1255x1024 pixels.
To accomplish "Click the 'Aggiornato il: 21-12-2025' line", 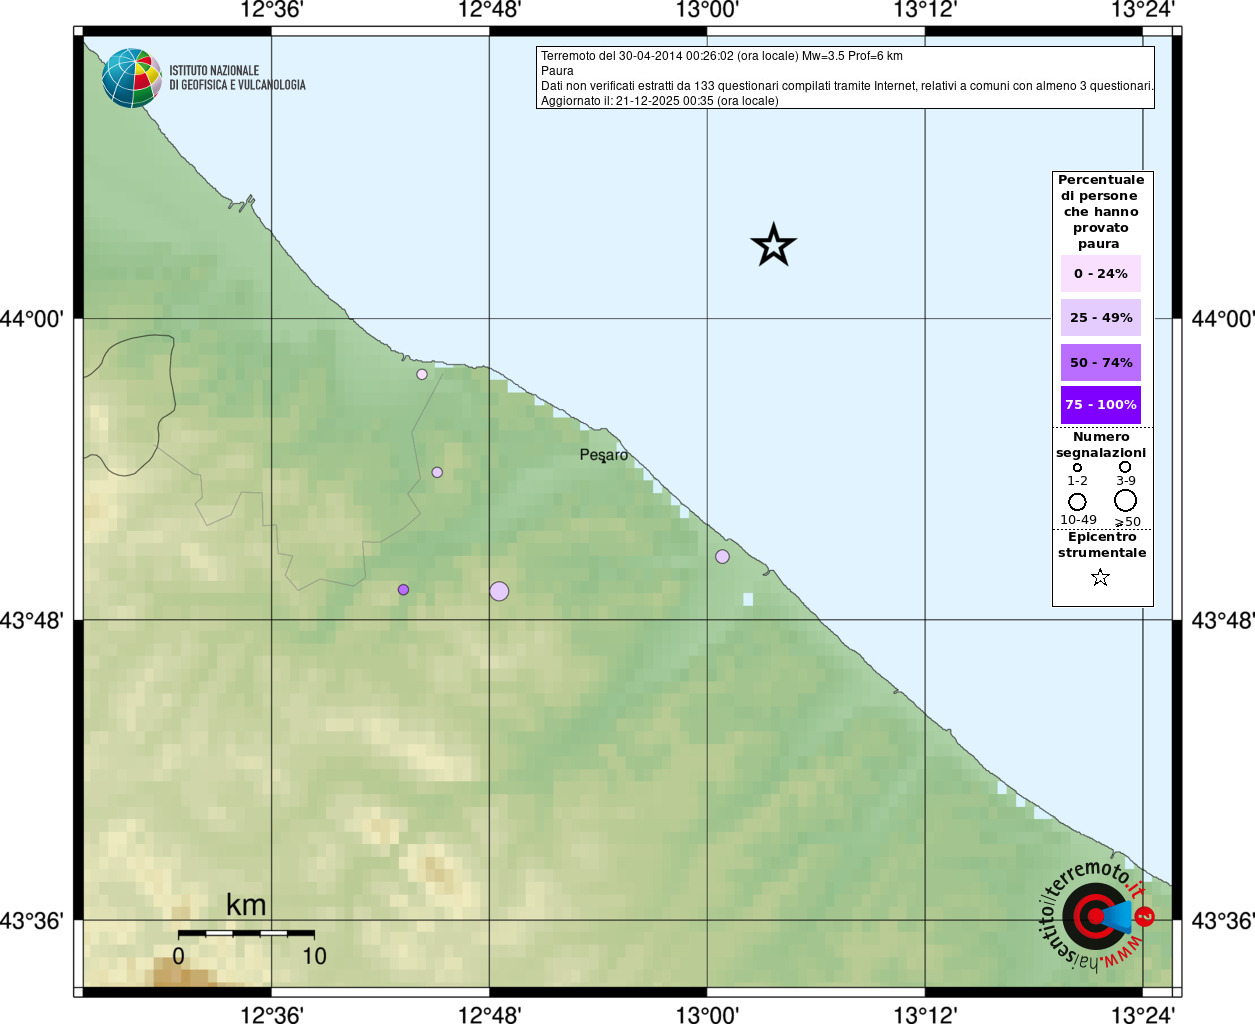I will pyautogui.click(x=659, y=101).
